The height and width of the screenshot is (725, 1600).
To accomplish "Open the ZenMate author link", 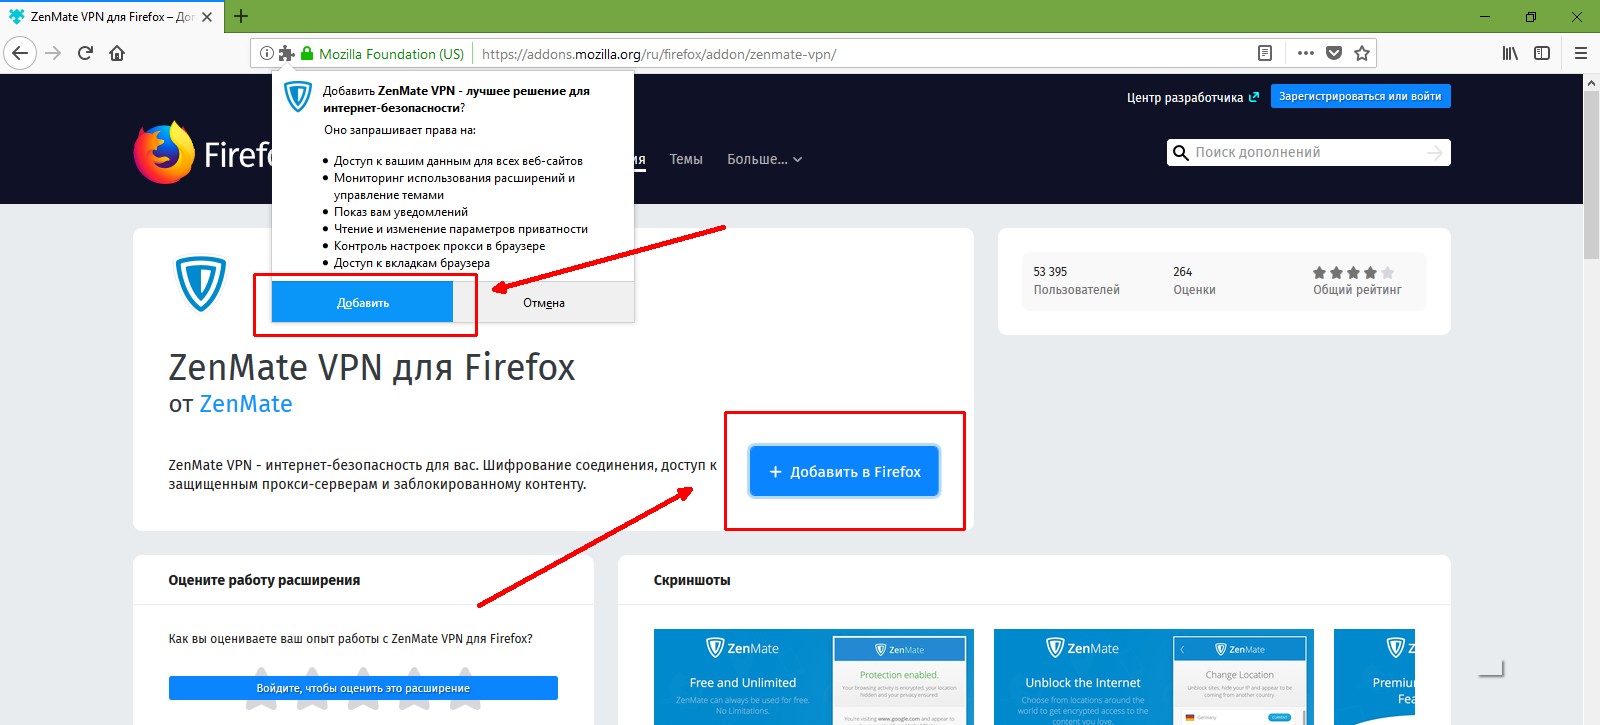I will 246,404.
